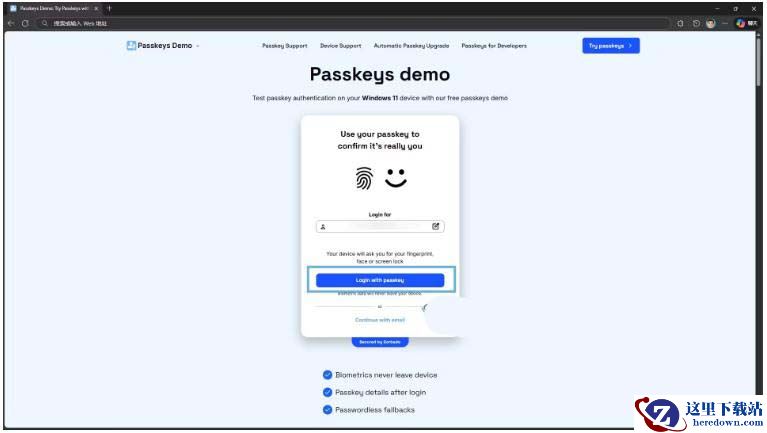
Task: Click the checkmark beside Passwordless fallbacks
Action: pyautogui.click(x=327, y=409)
